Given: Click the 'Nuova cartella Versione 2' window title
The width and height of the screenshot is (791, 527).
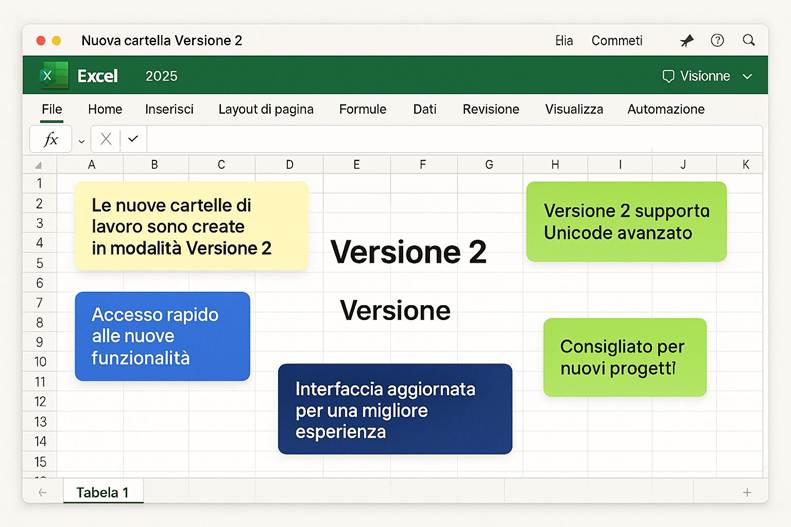Looking at the screenshot, I should tap(162, 40).
